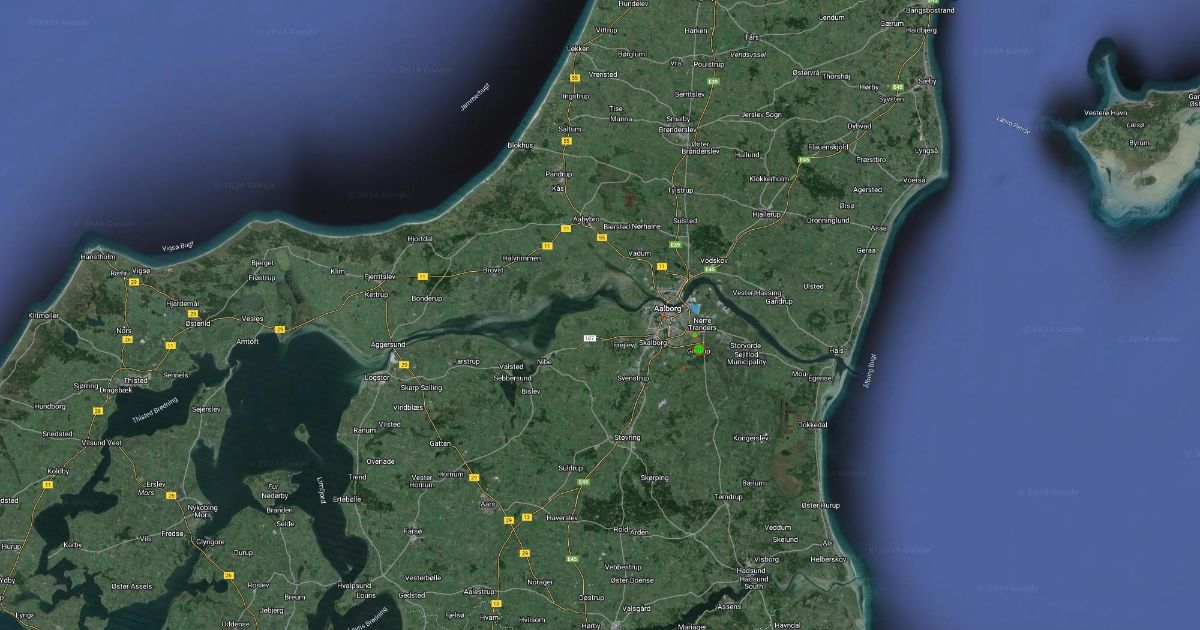The height and width of the screenshot is (630, 1200).
Task: Click the Saltum label
Action: [x=569, y=129]
